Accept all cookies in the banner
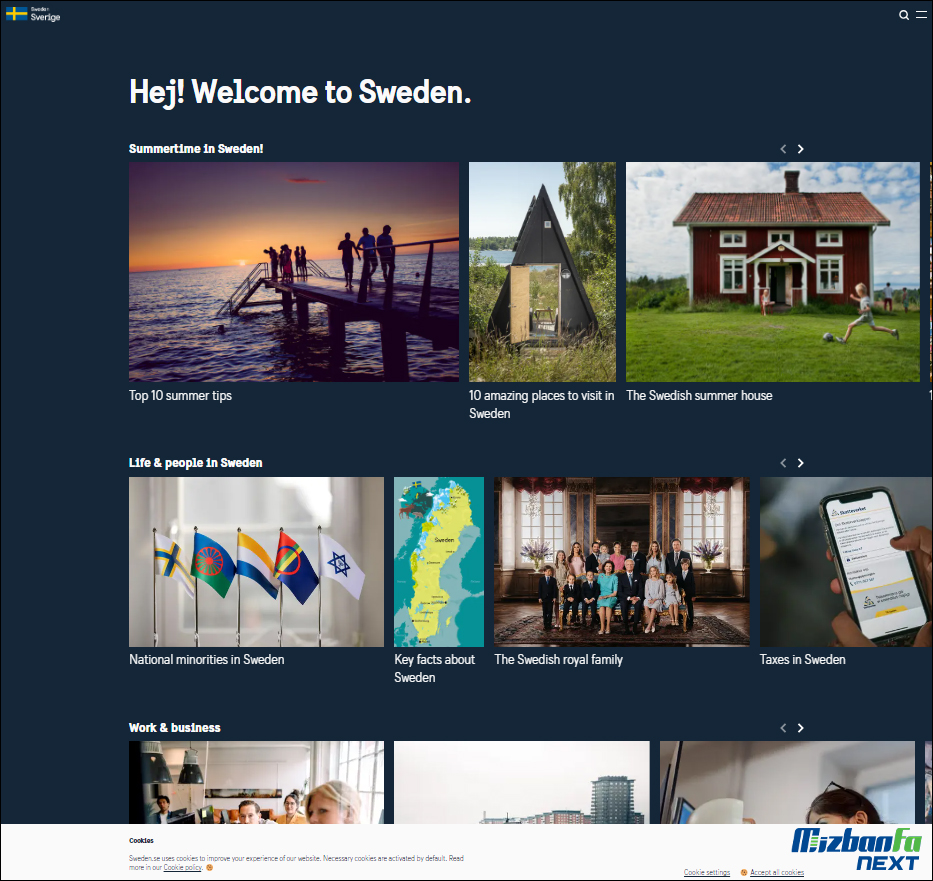This screenshot has height=881, width=933. coord(777,872)
